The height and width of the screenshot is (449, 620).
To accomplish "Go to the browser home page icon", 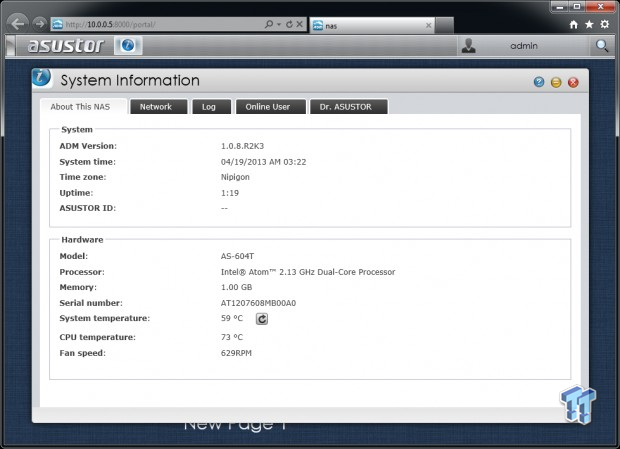I will (x=573, y=25).
